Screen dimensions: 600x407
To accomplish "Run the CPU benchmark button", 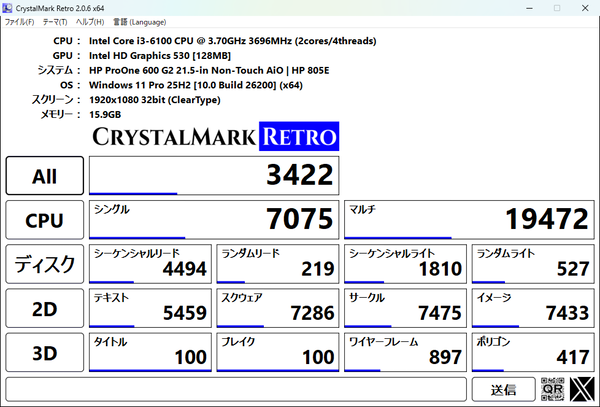I will 45,220.
